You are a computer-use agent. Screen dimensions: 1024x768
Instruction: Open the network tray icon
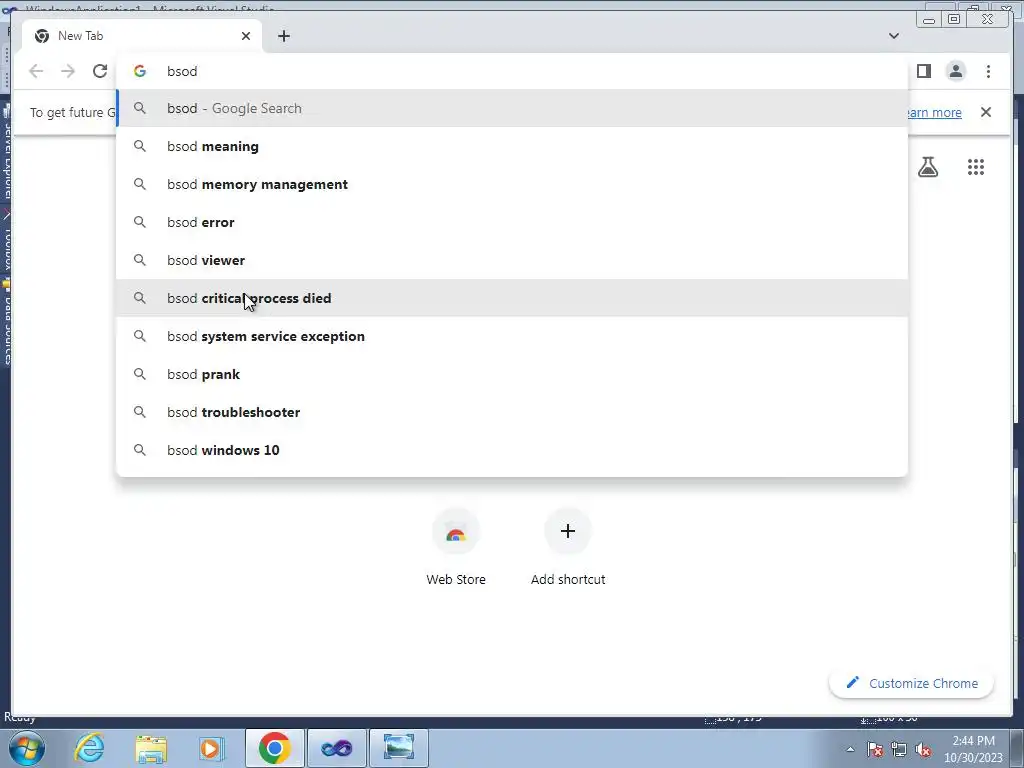click(899, 749)
